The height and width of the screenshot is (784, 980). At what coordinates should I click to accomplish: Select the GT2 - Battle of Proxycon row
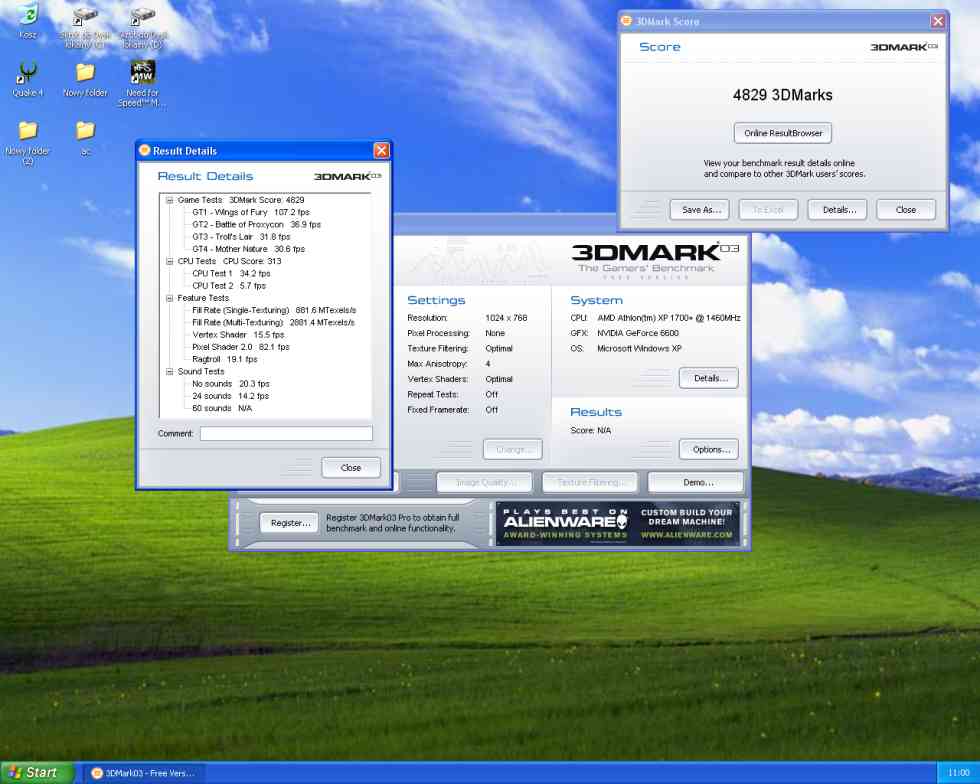point(256,224)
